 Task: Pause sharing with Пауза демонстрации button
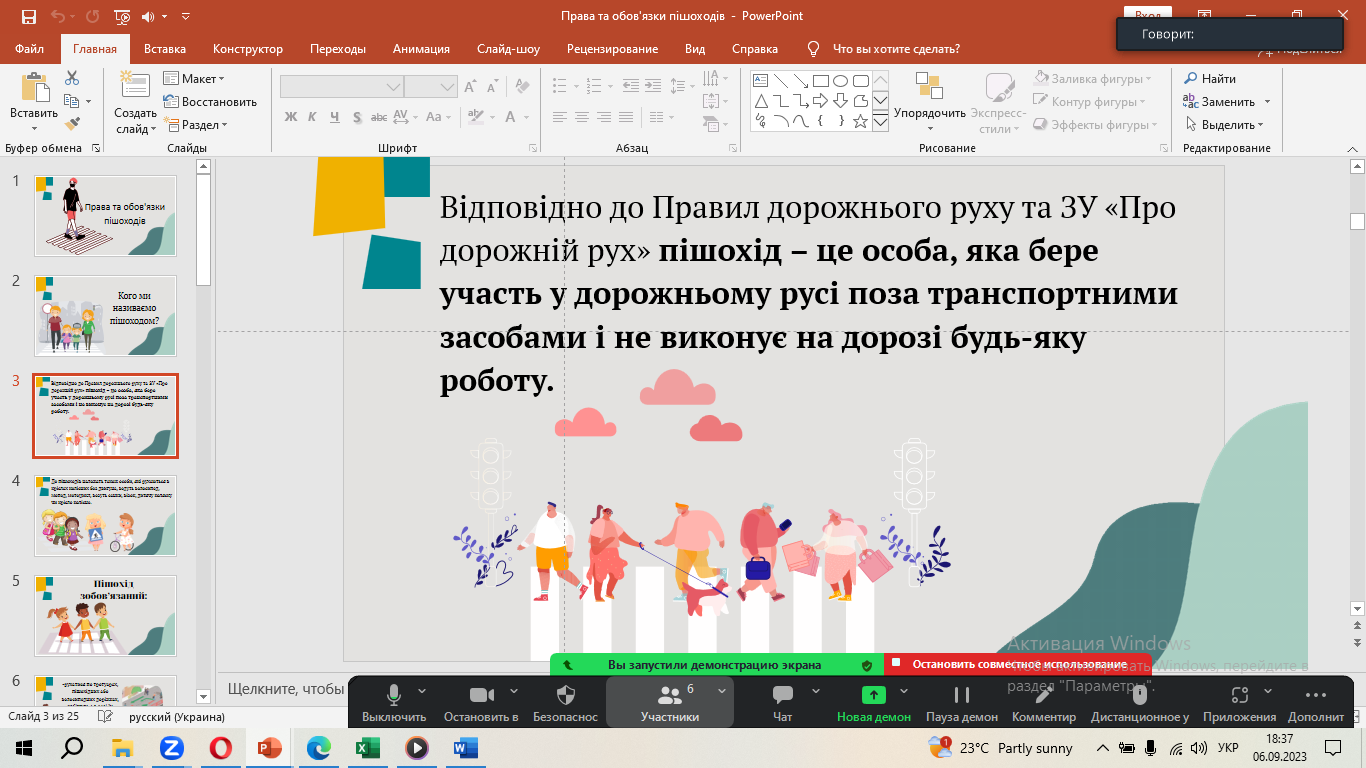[x=962, y=702]
